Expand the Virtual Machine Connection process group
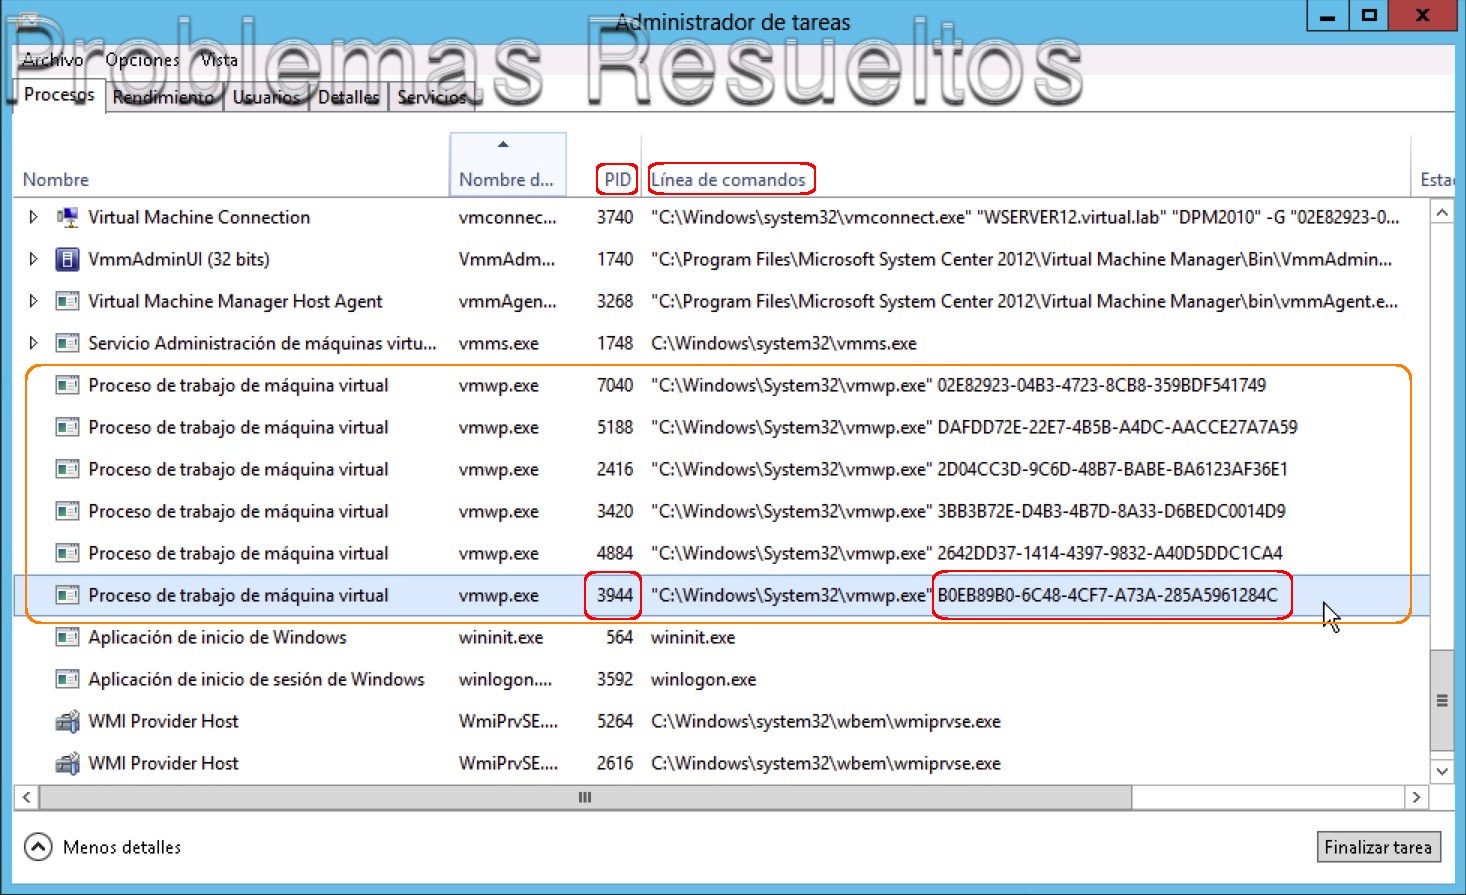This screenshot has height=895, width=1466. [33, 217]
